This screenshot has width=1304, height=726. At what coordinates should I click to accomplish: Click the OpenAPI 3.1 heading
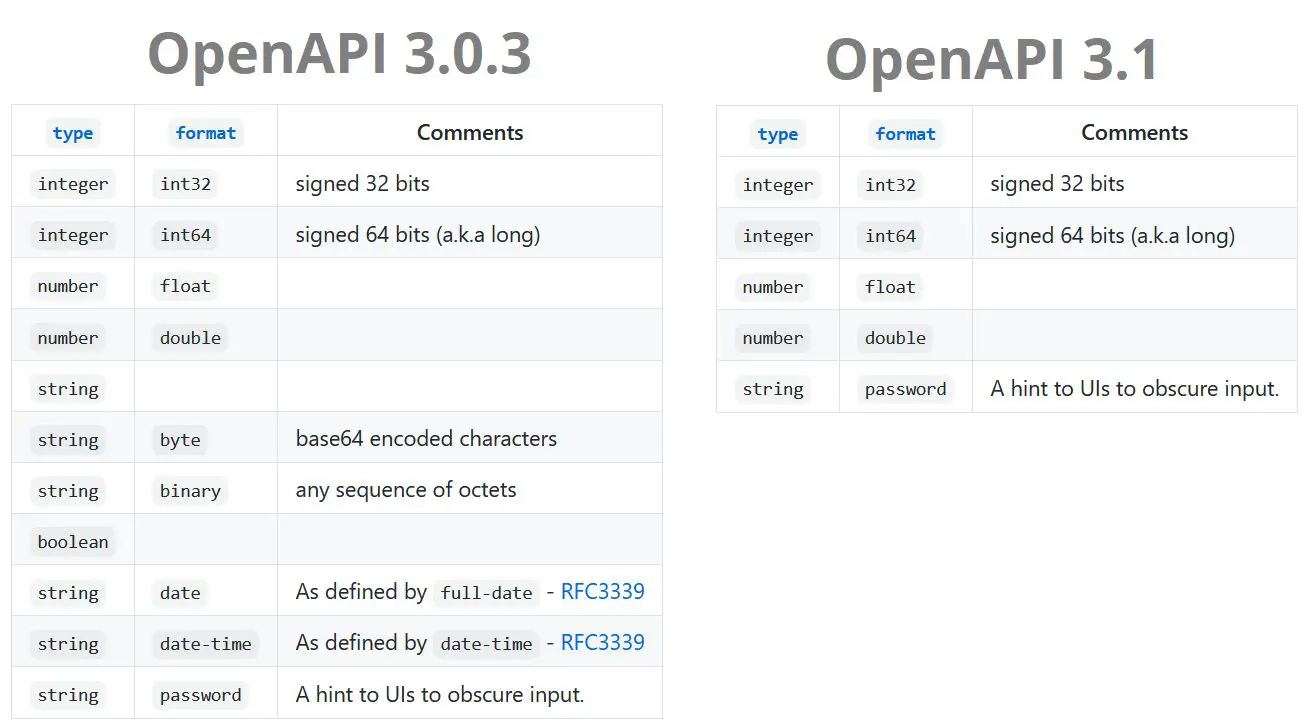coord(991,58)
